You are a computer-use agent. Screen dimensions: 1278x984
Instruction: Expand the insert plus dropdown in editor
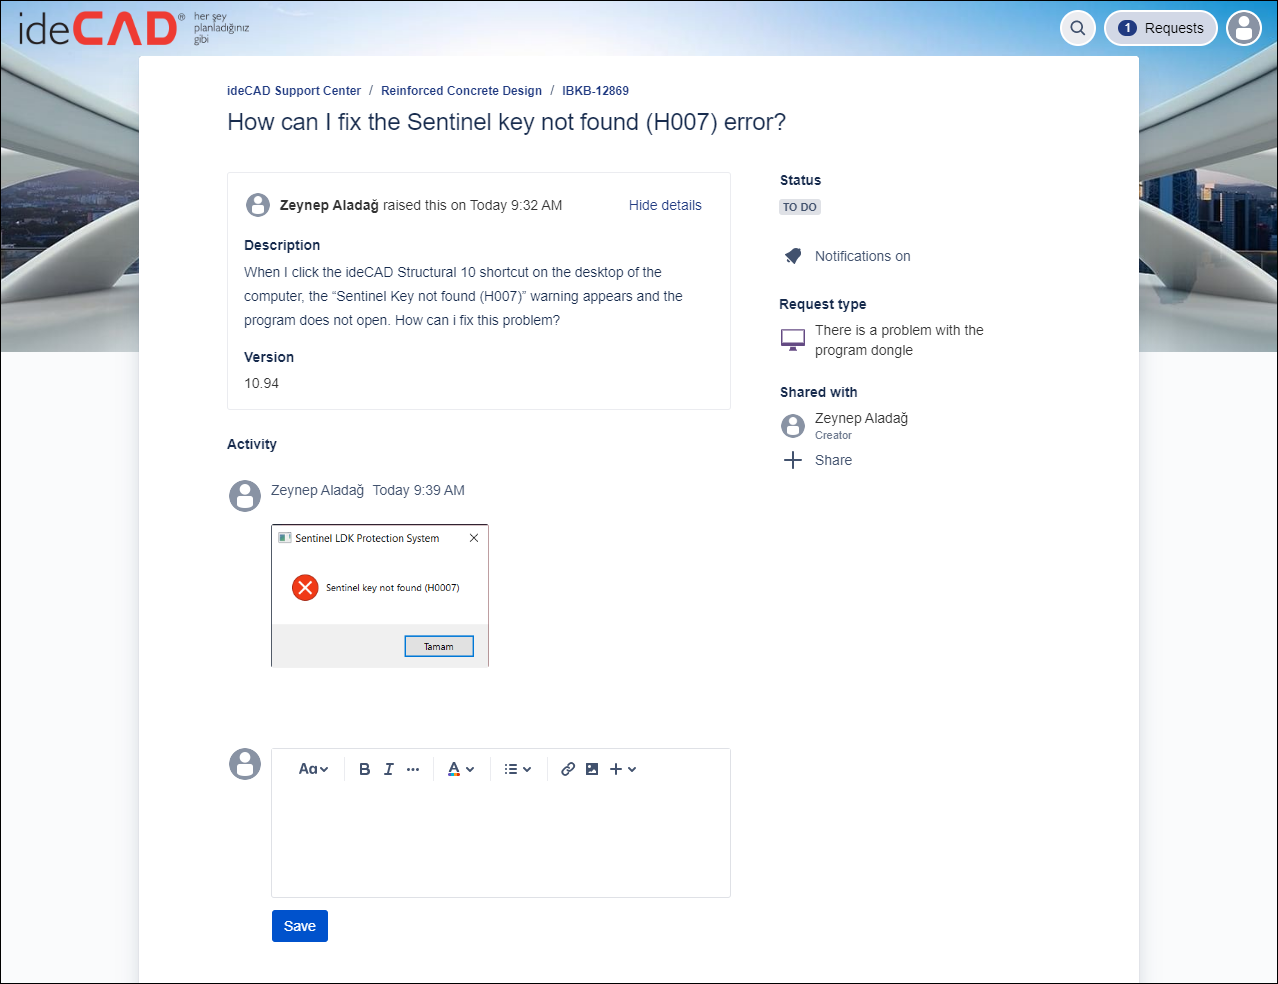[623, 769]
